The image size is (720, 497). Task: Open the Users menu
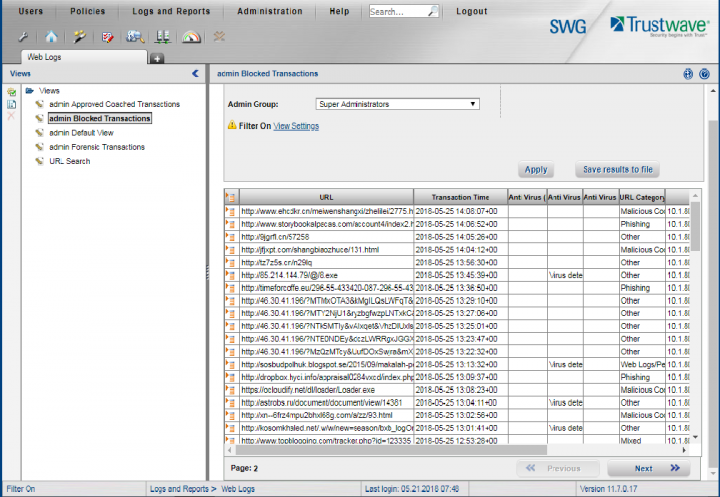[31, 11]
